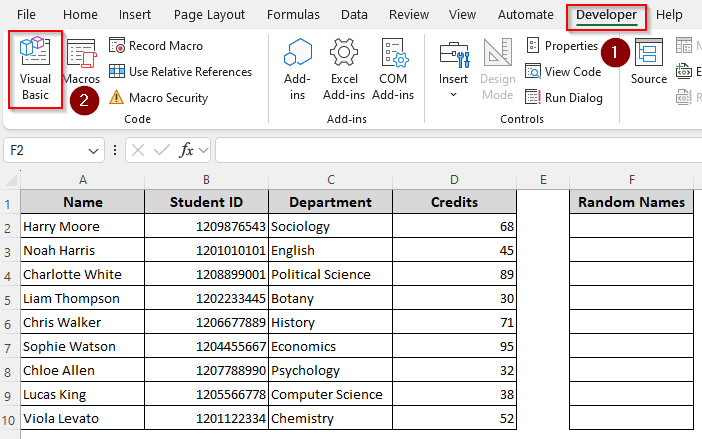Open the Page Layout tab
The height and width of the screenshot is (439, 702).
click(209, 15)
